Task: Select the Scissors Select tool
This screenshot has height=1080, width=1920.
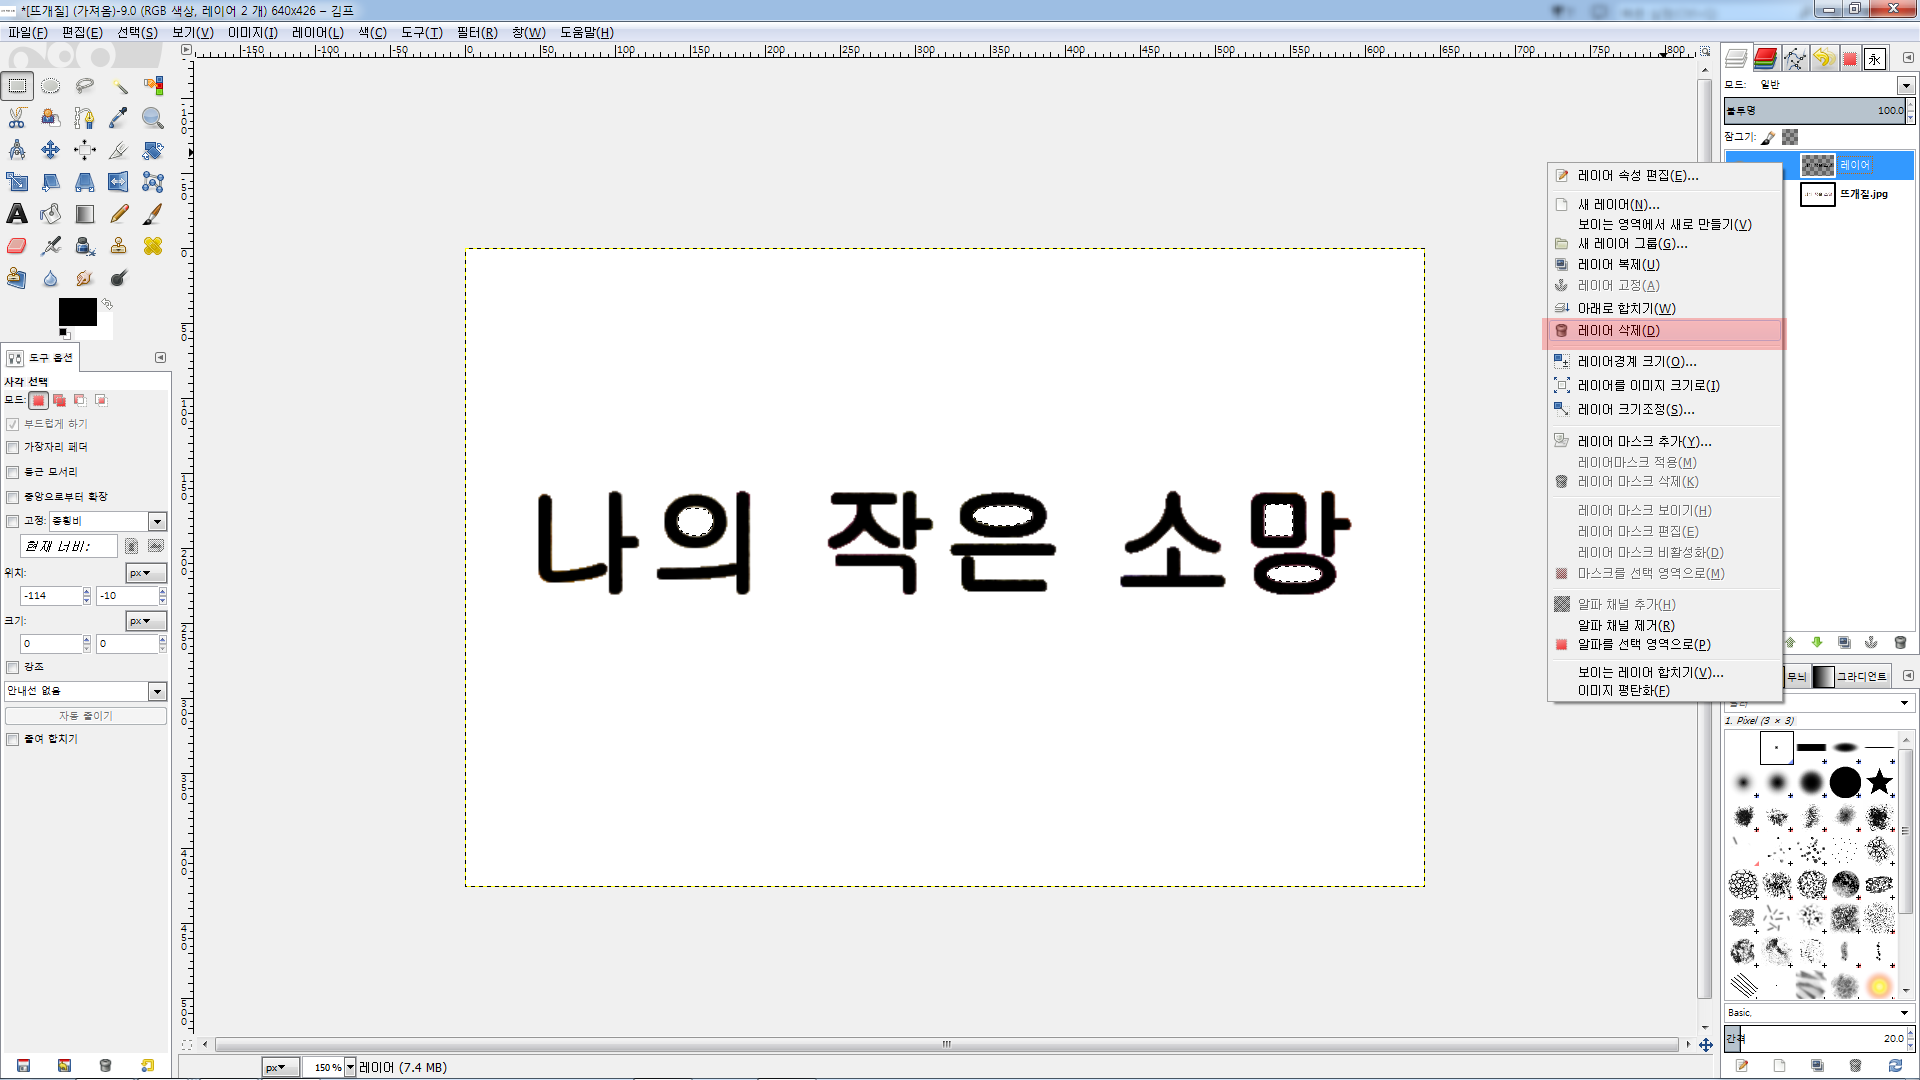Action: point(17,118)
